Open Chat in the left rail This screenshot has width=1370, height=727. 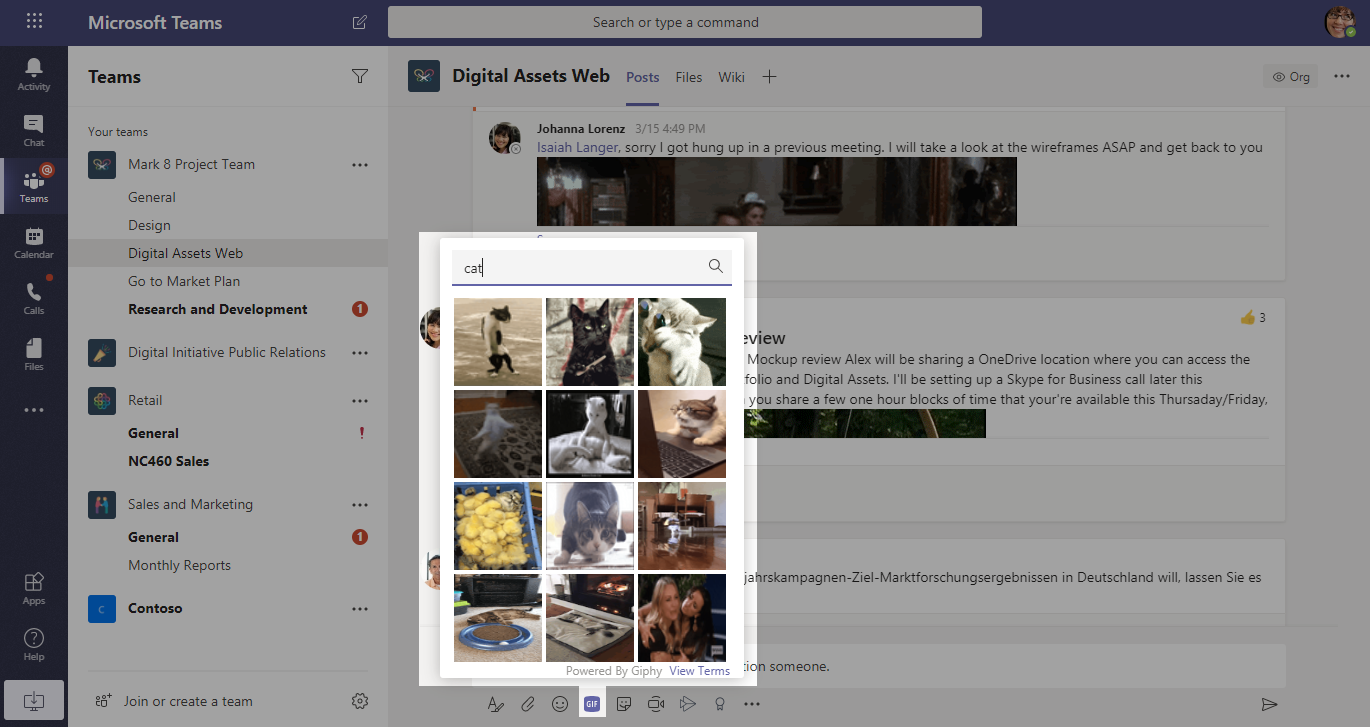(x=33, y=130)
